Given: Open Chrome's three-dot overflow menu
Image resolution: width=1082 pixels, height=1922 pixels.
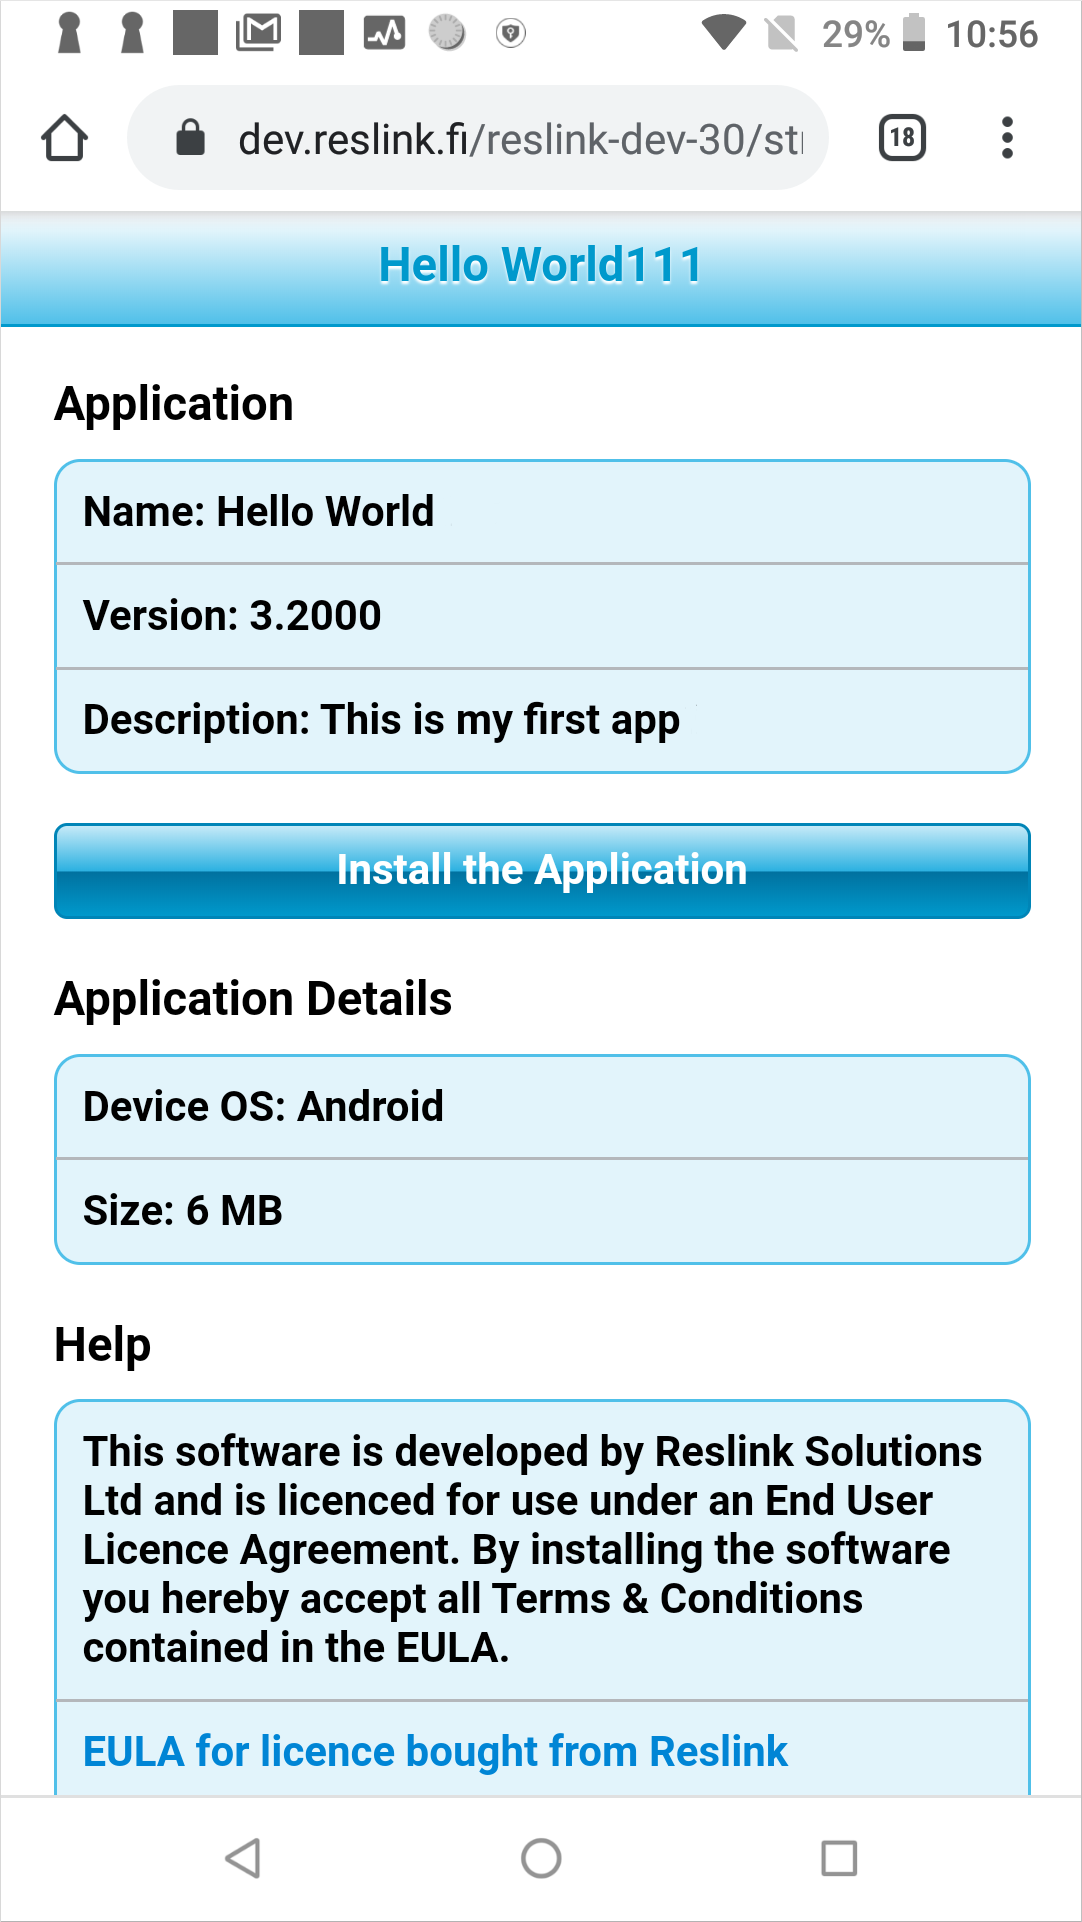Looking at the screenshot, I should pyautogui.click(x=1007, y=138).
